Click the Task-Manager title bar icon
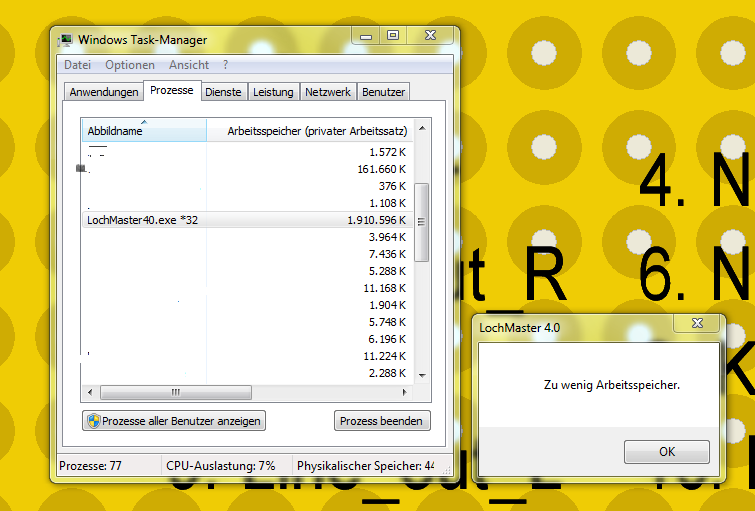Screen dimensions: 755x511 point(65,40)
